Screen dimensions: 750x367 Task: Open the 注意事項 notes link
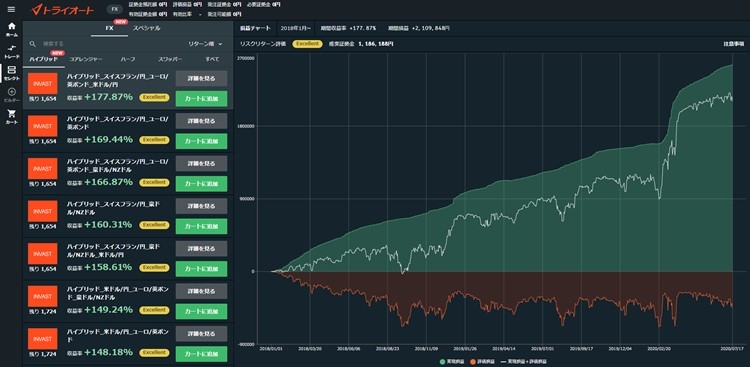[733, 44]
